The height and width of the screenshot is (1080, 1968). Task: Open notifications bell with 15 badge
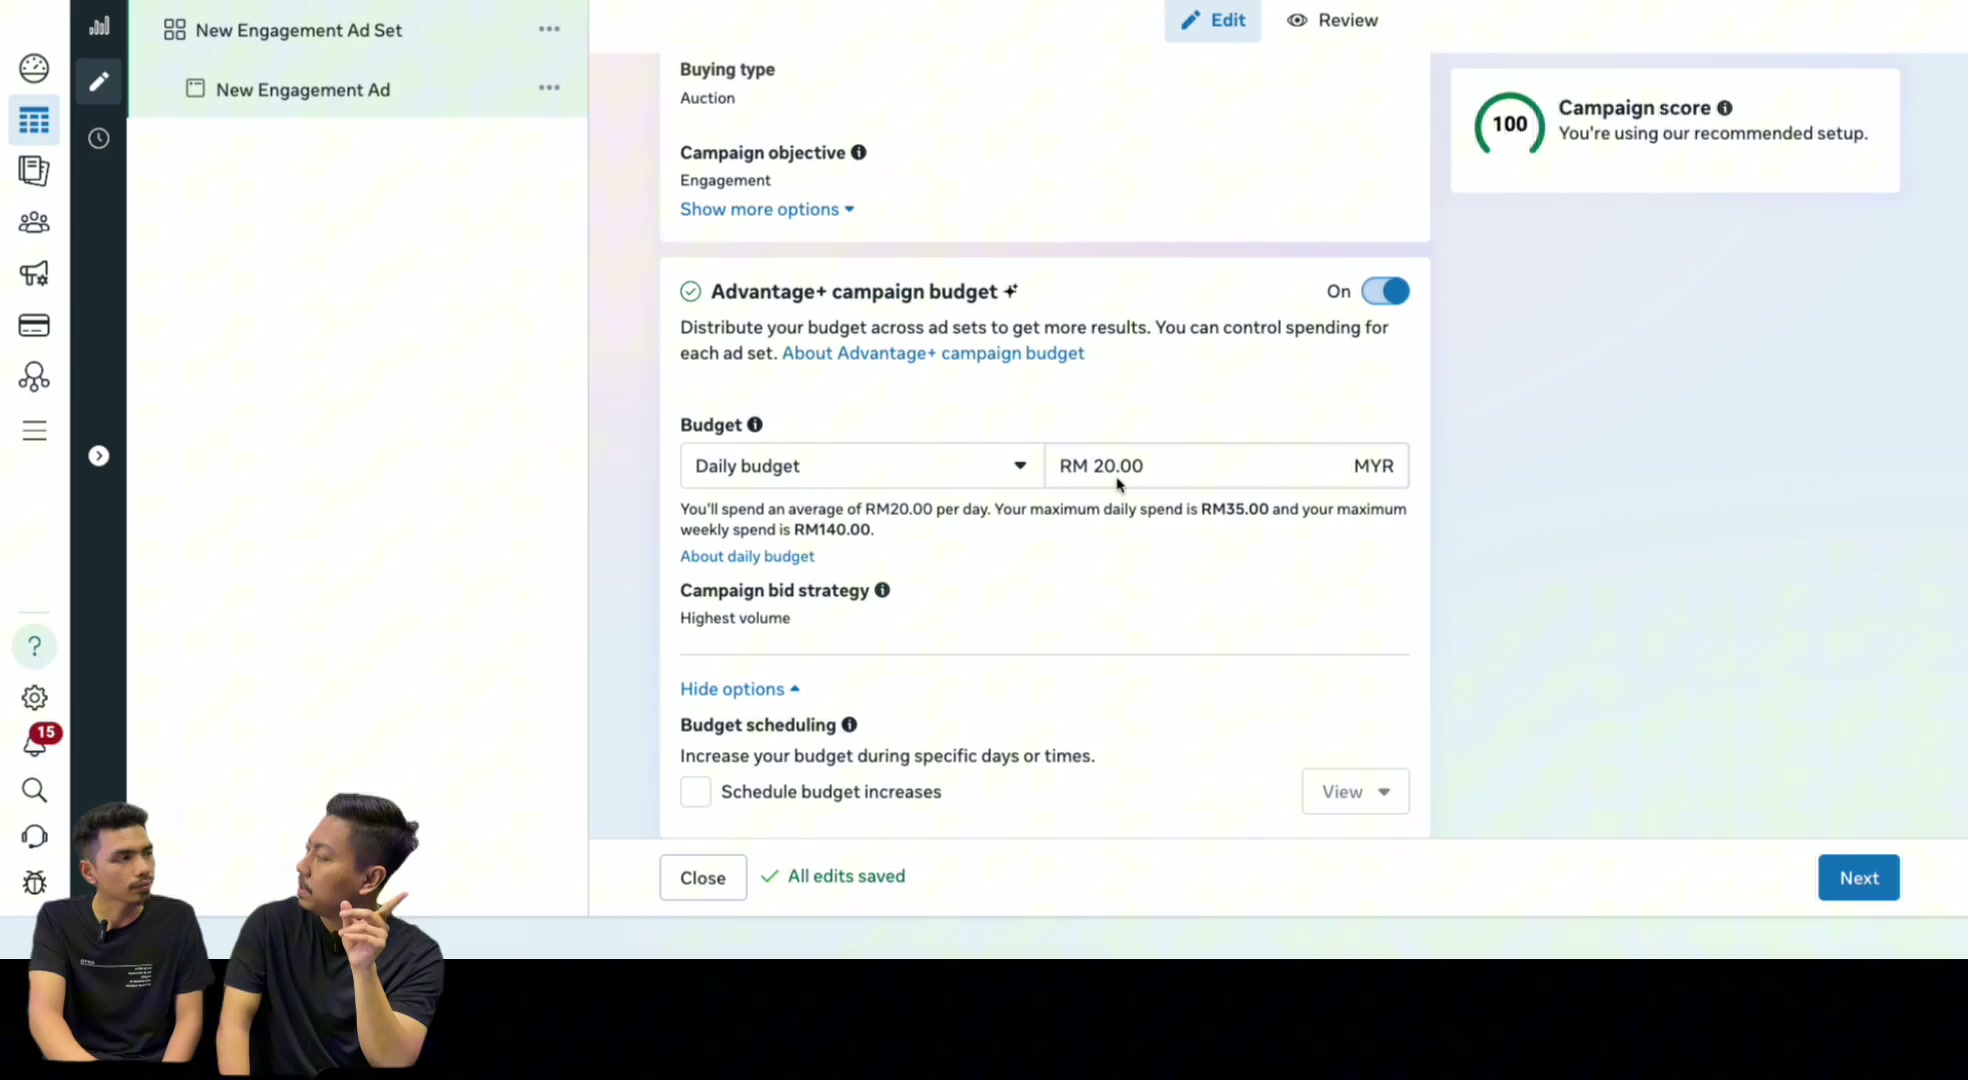coord(36,741)
